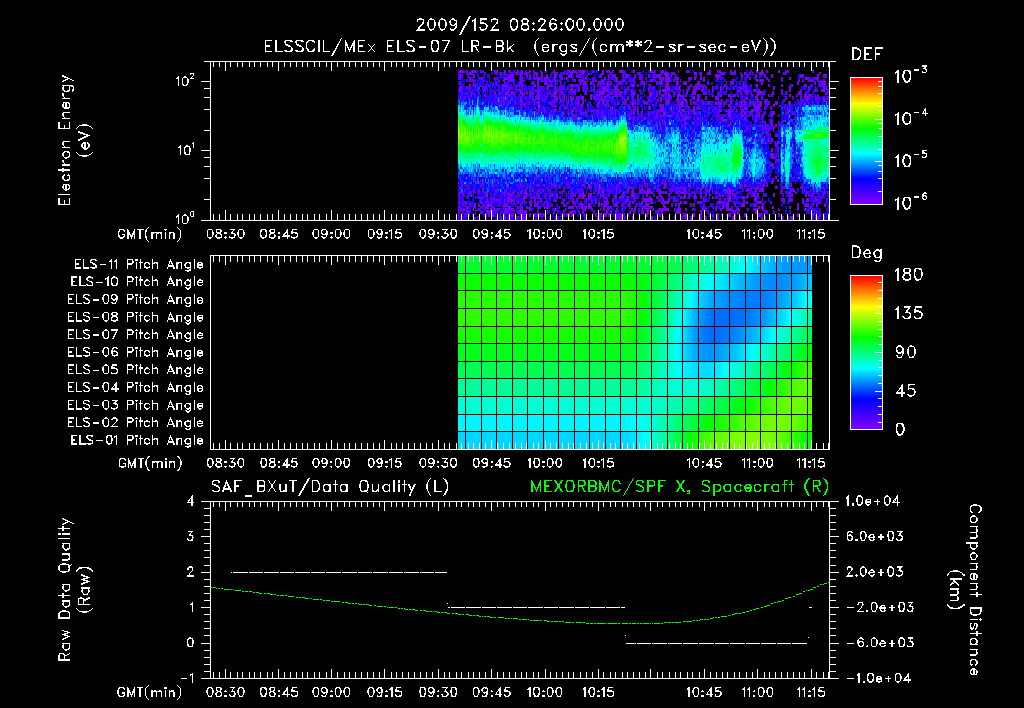This screenshot has width=1024, height=708.
Task: Click the '4' tick on Raw Data Quality axis
Action: point(191,501)
